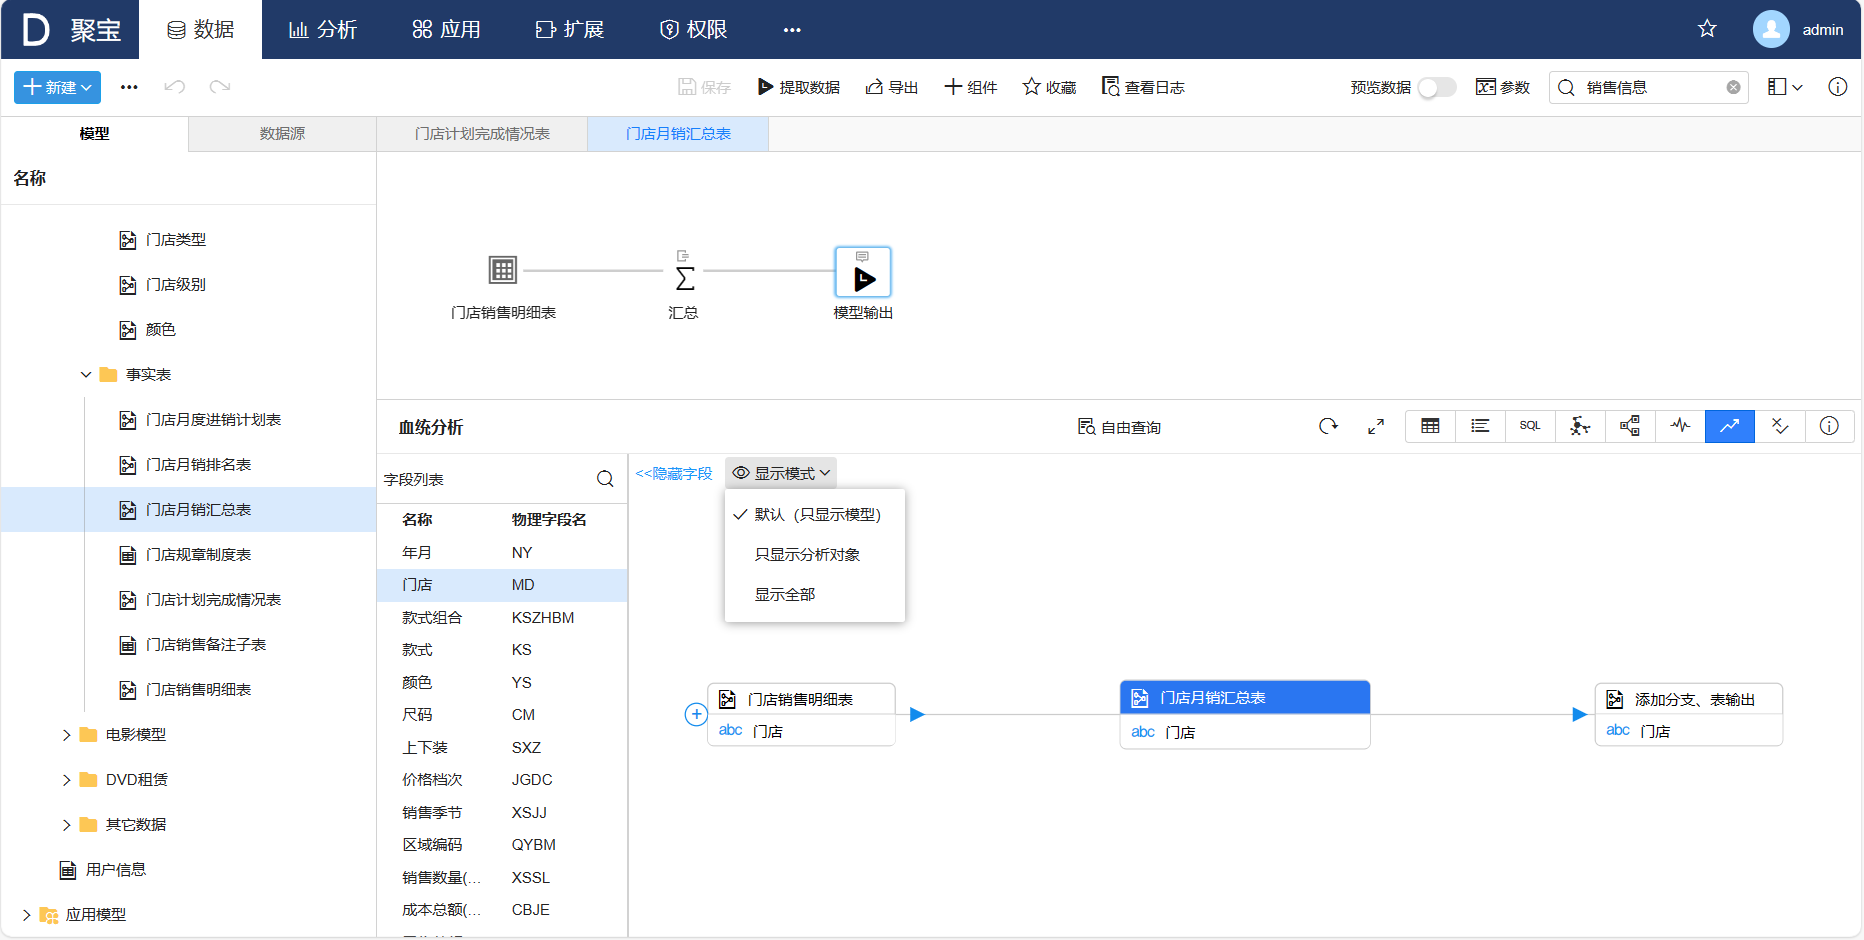Select 显示全部 option
1864x940 pixels.
[x=815, y=594]
